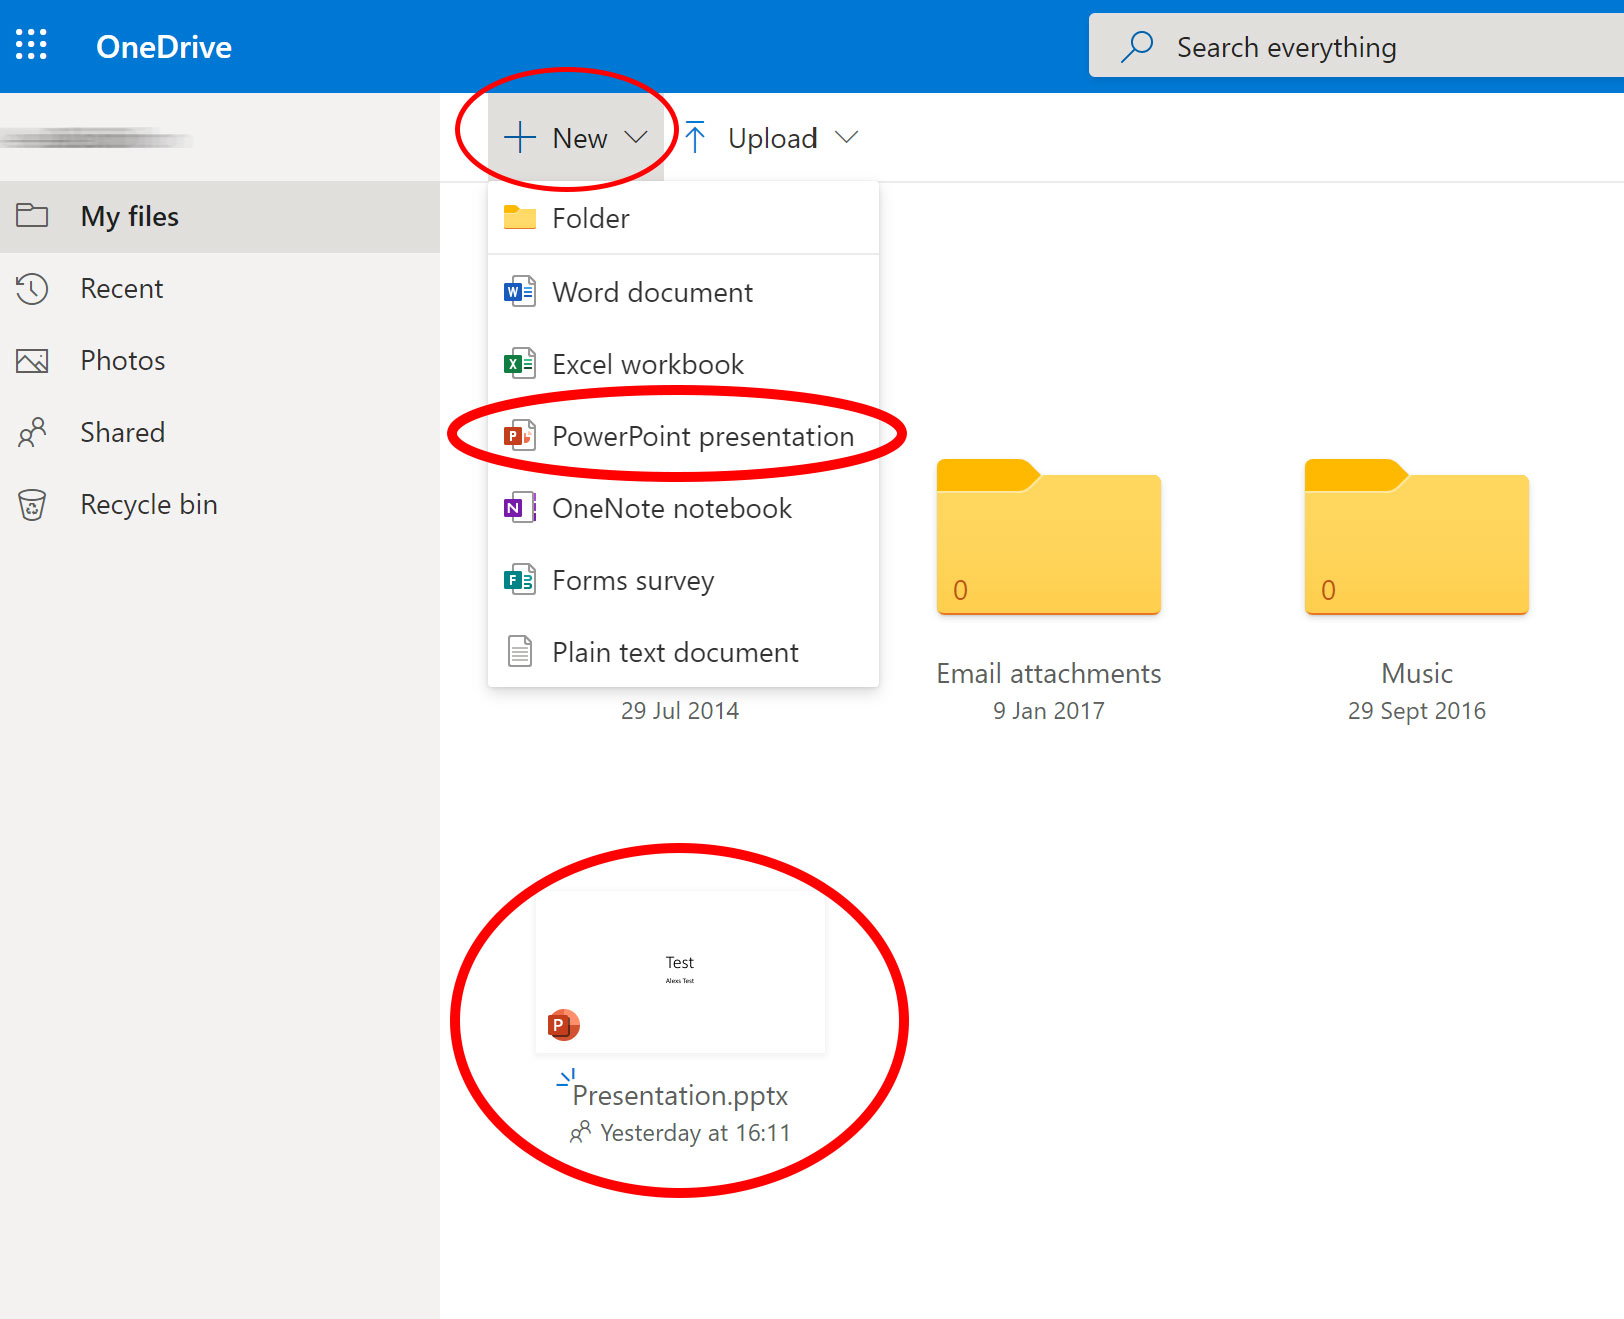
Task: Click the search magnifier icon
Action: click(1137, 46)
